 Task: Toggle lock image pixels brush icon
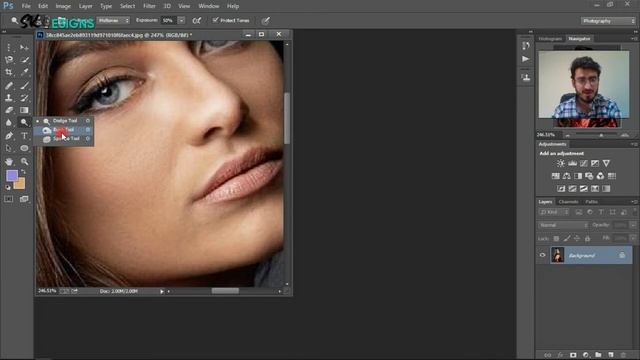pos(567,238)
